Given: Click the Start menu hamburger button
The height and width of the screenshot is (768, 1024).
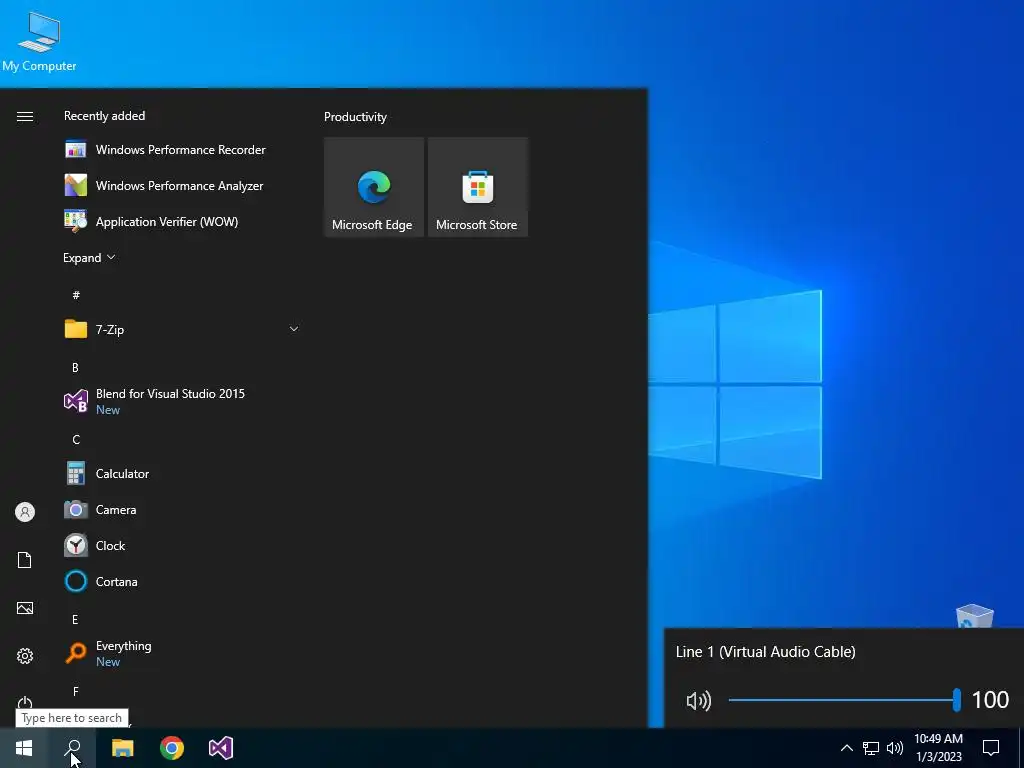Looking at the screenshot, I should [25, 116].
